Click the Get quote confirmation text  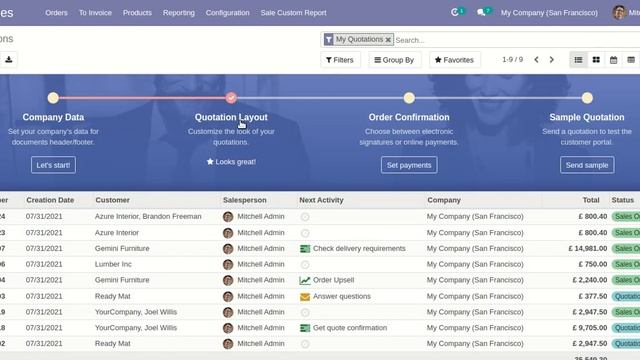click(350, 328)
